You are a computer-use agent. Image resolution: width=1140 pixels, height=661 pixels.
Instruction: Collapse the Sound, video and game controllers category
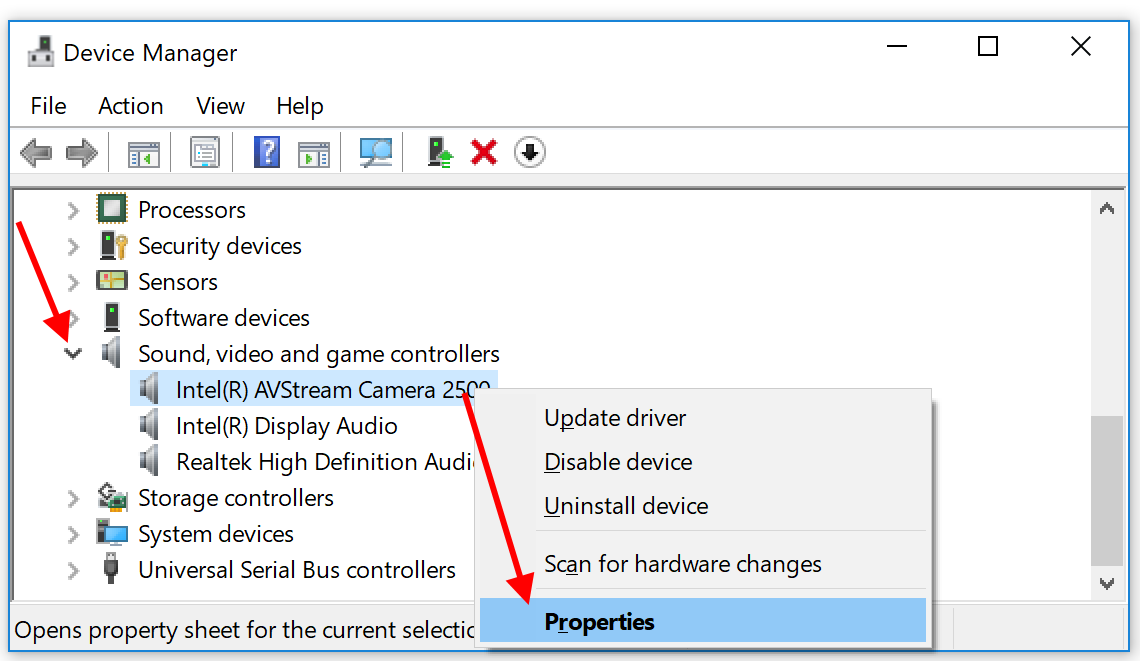72,353
